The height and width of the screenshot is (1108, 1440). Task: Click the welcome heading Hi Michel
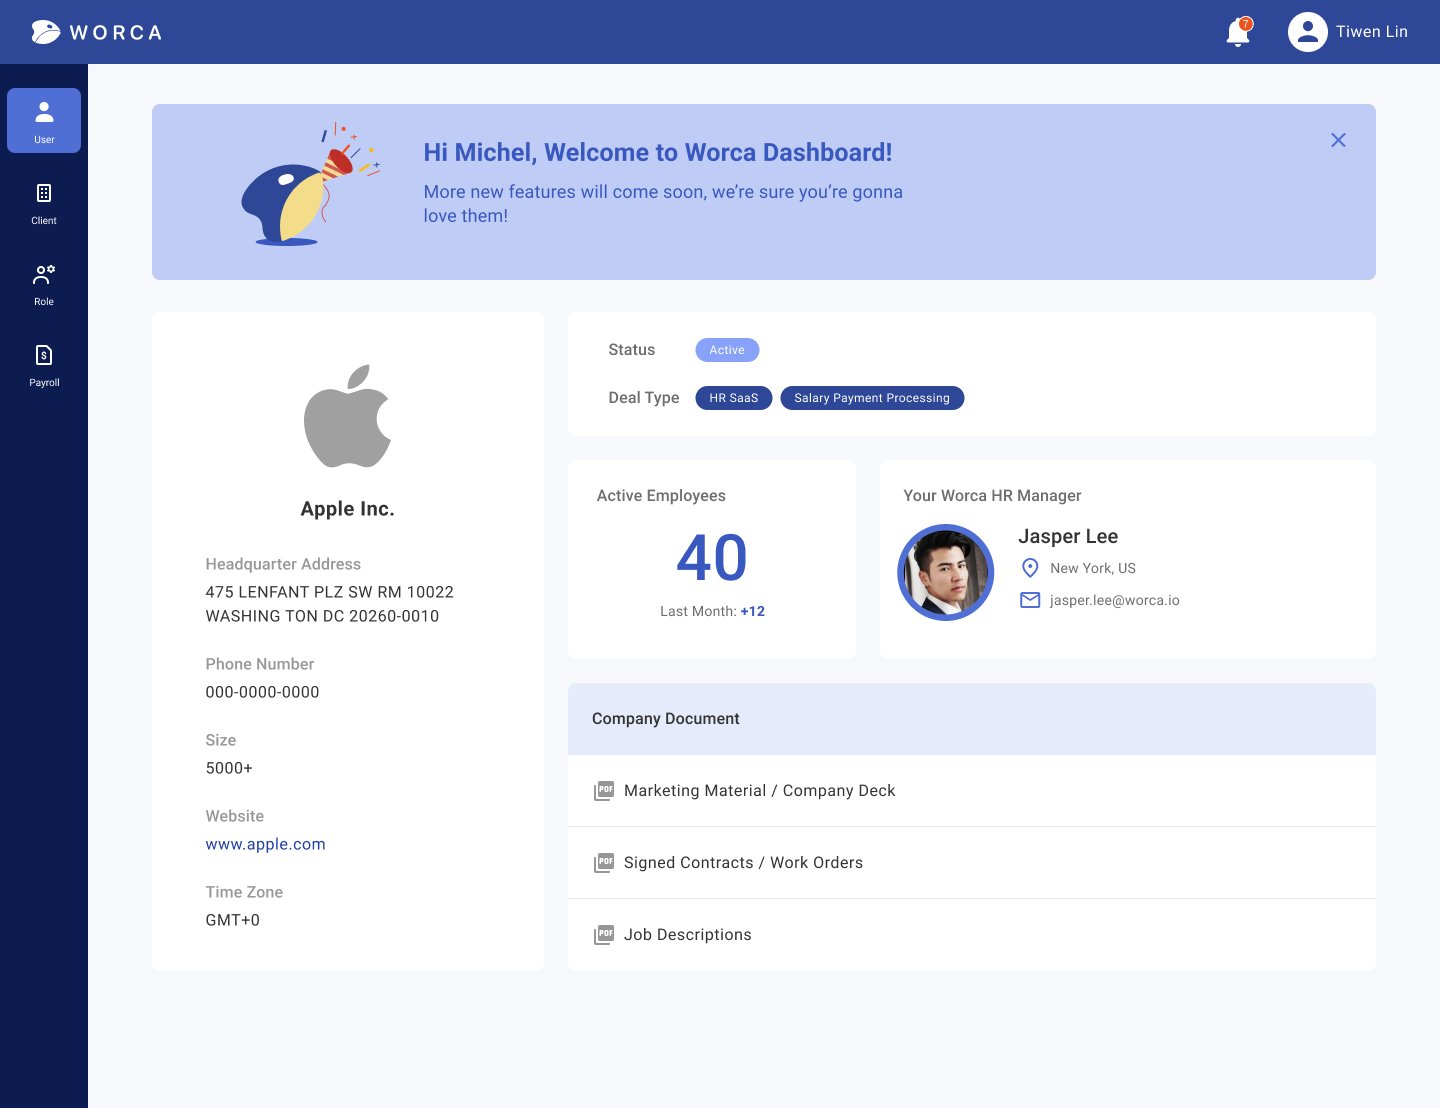coord(658,152)
